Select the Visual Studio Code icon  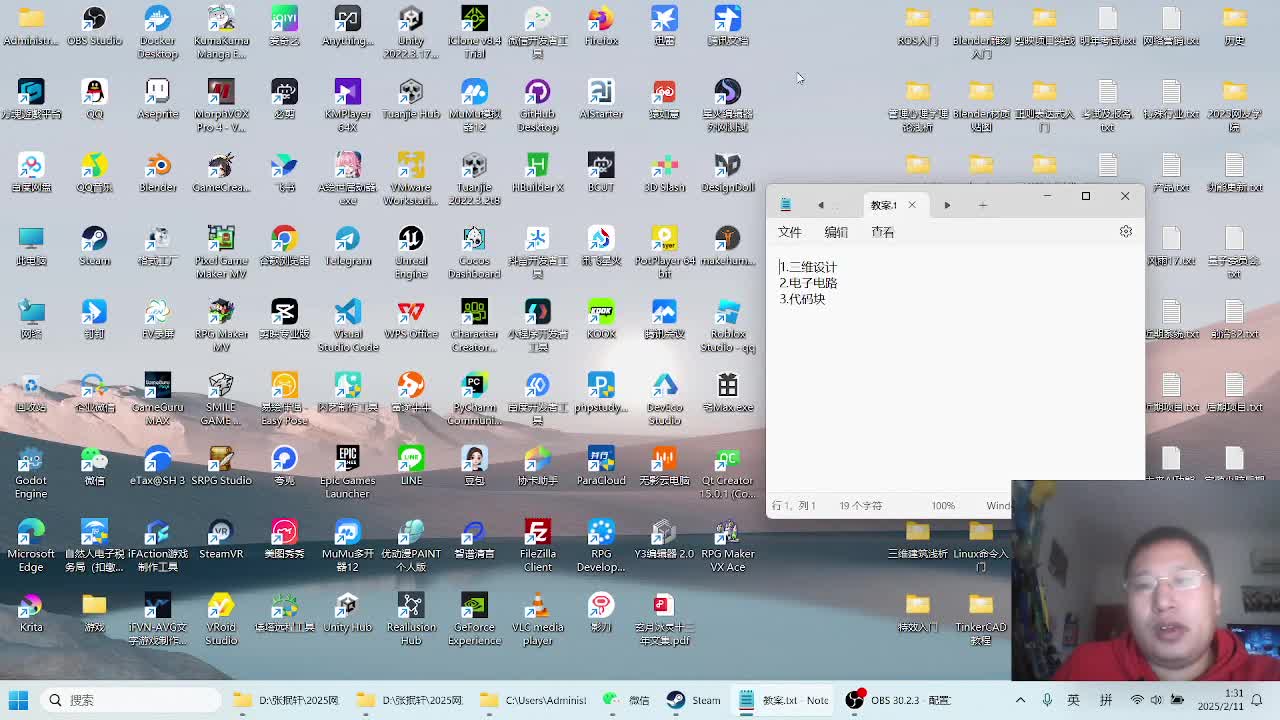coord(348,326)
